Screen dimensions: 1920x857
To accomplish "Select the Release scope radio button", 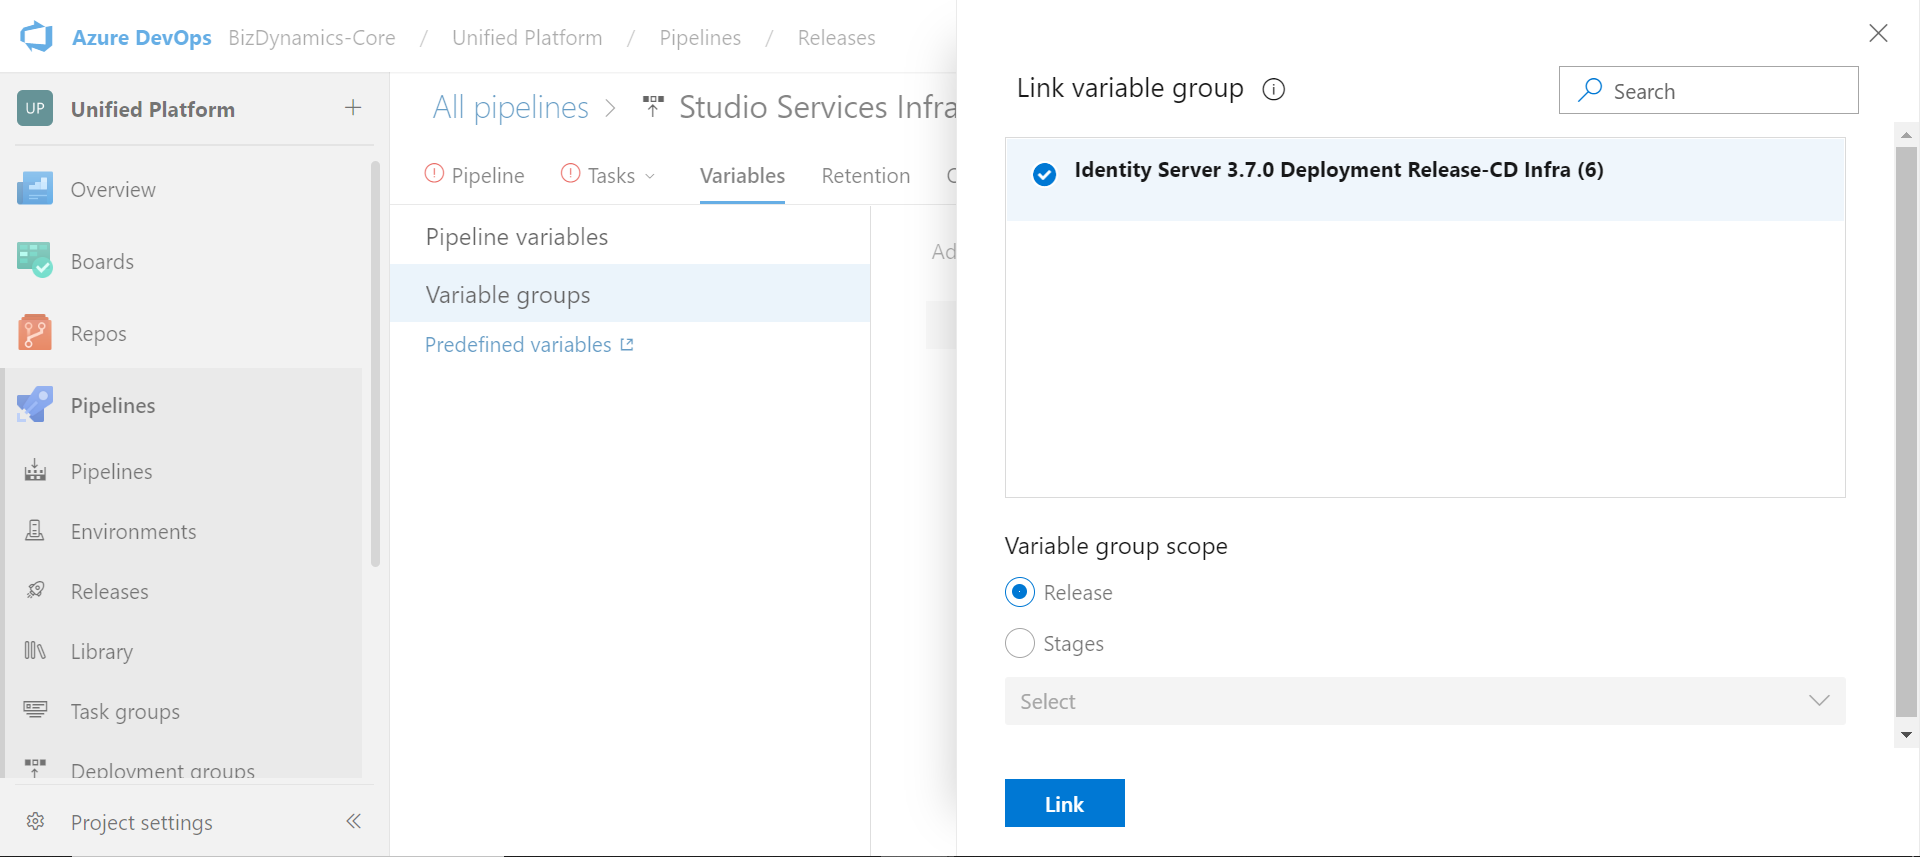I will coord(1019,592).
